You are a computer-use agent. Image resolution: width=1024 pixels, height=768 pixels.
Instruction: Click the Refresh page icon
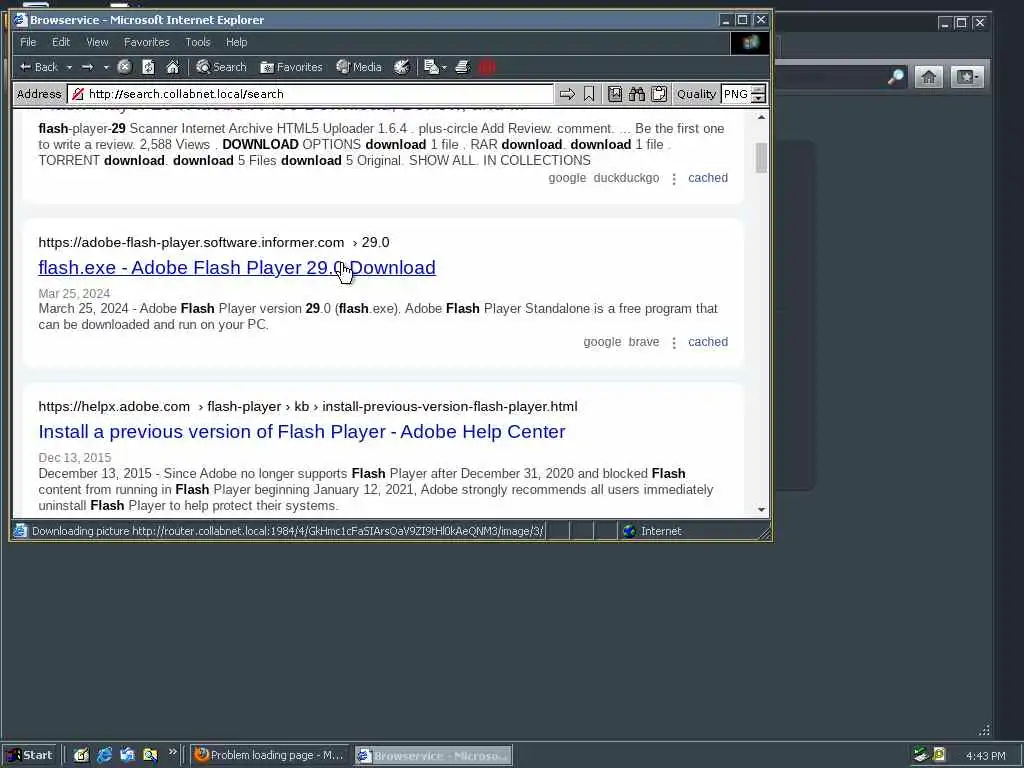(x=148, y=67)
